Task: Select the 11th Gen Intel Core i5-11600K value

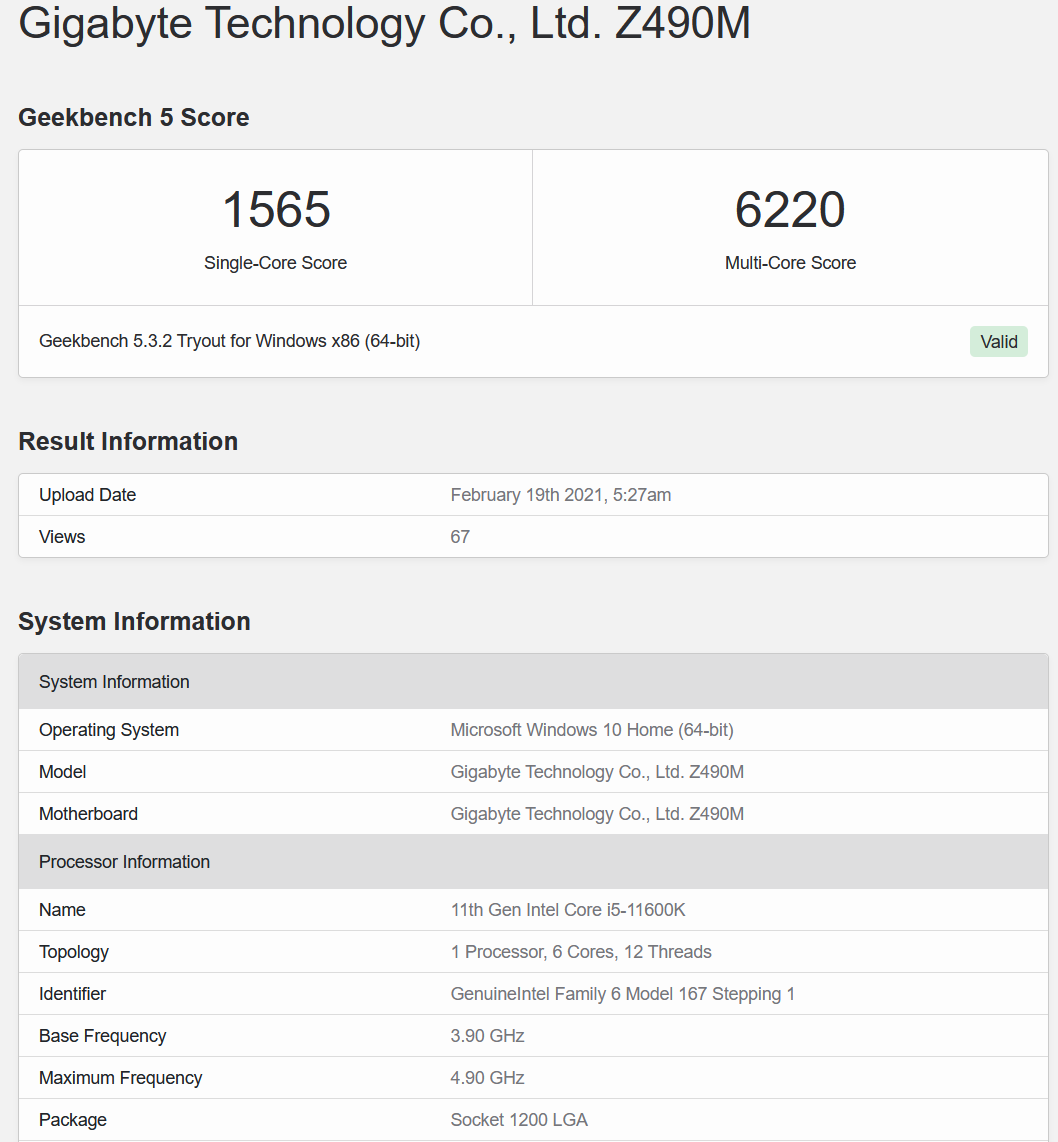Action: point(568,910)
